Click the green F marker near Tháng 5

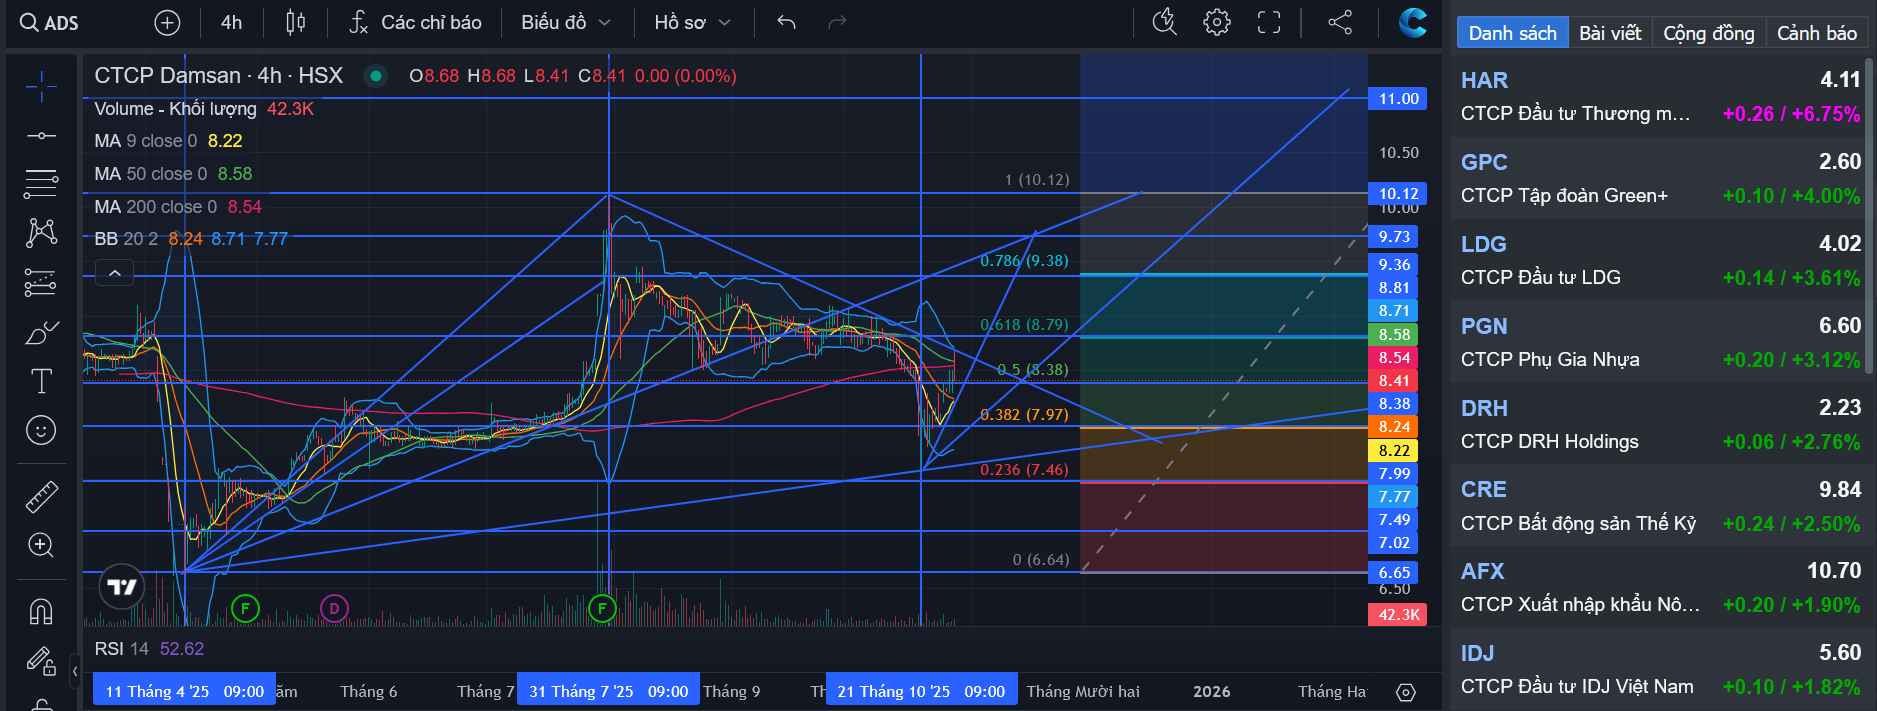(x=245, y=608)
